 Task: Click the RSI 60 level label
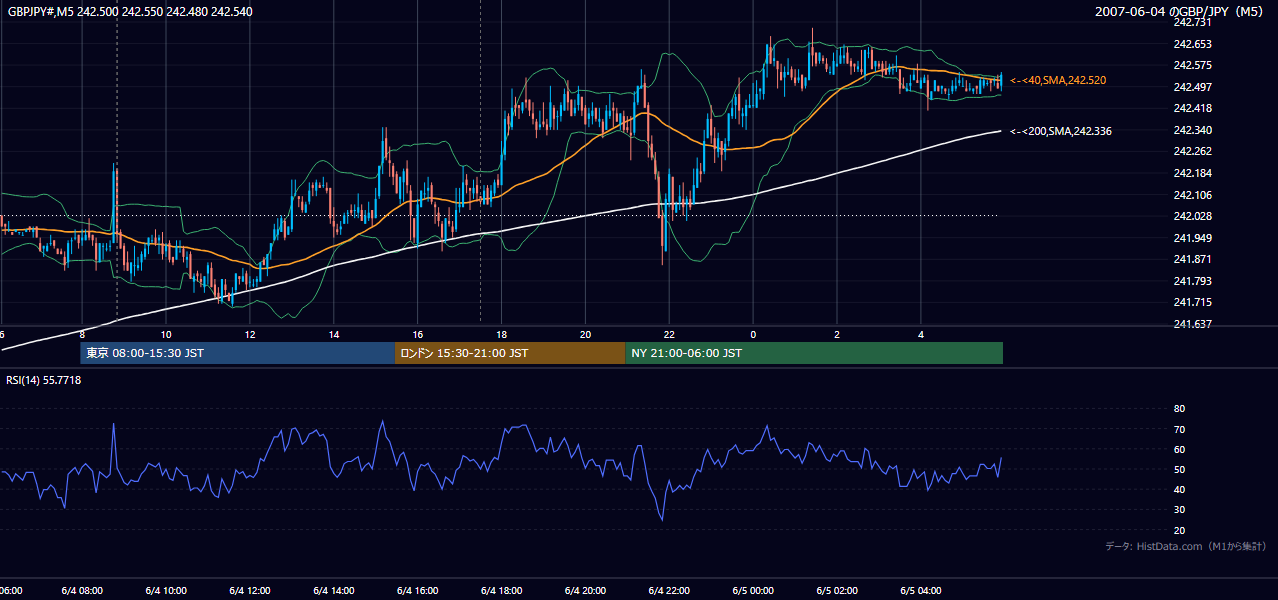click(x=1179, y=449)
